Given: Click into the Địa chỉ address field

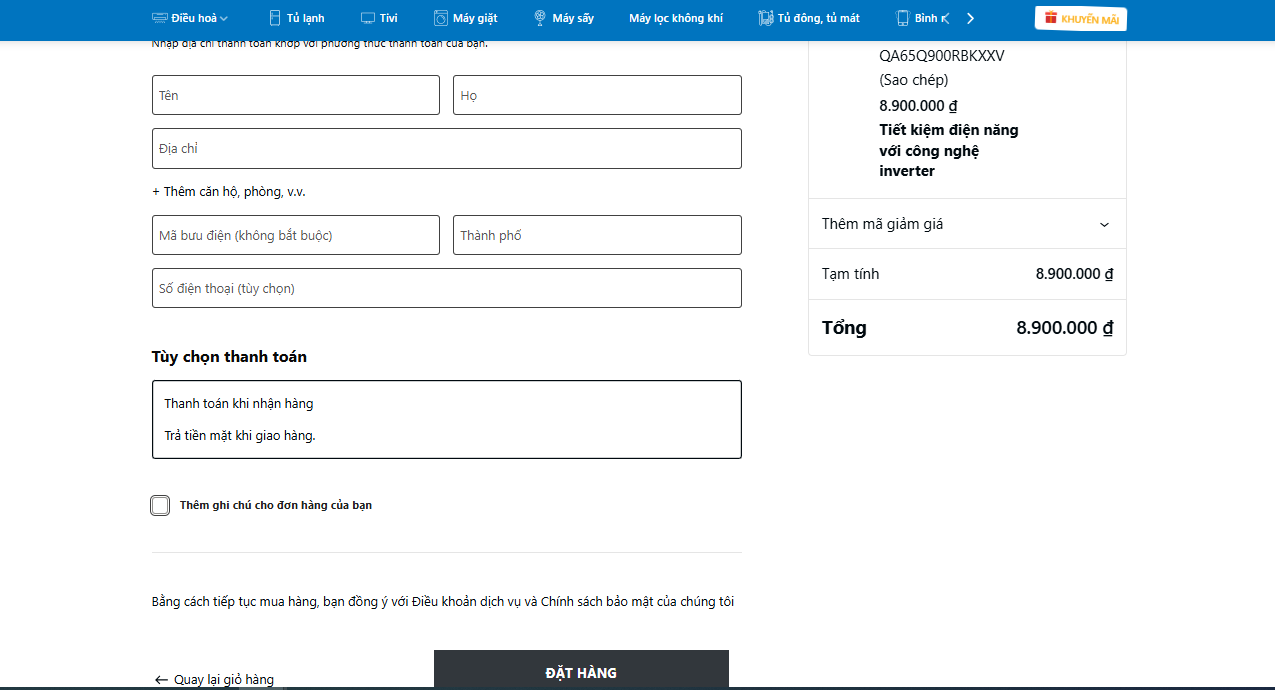Looking at the screenshot, I should click(446, 148).
